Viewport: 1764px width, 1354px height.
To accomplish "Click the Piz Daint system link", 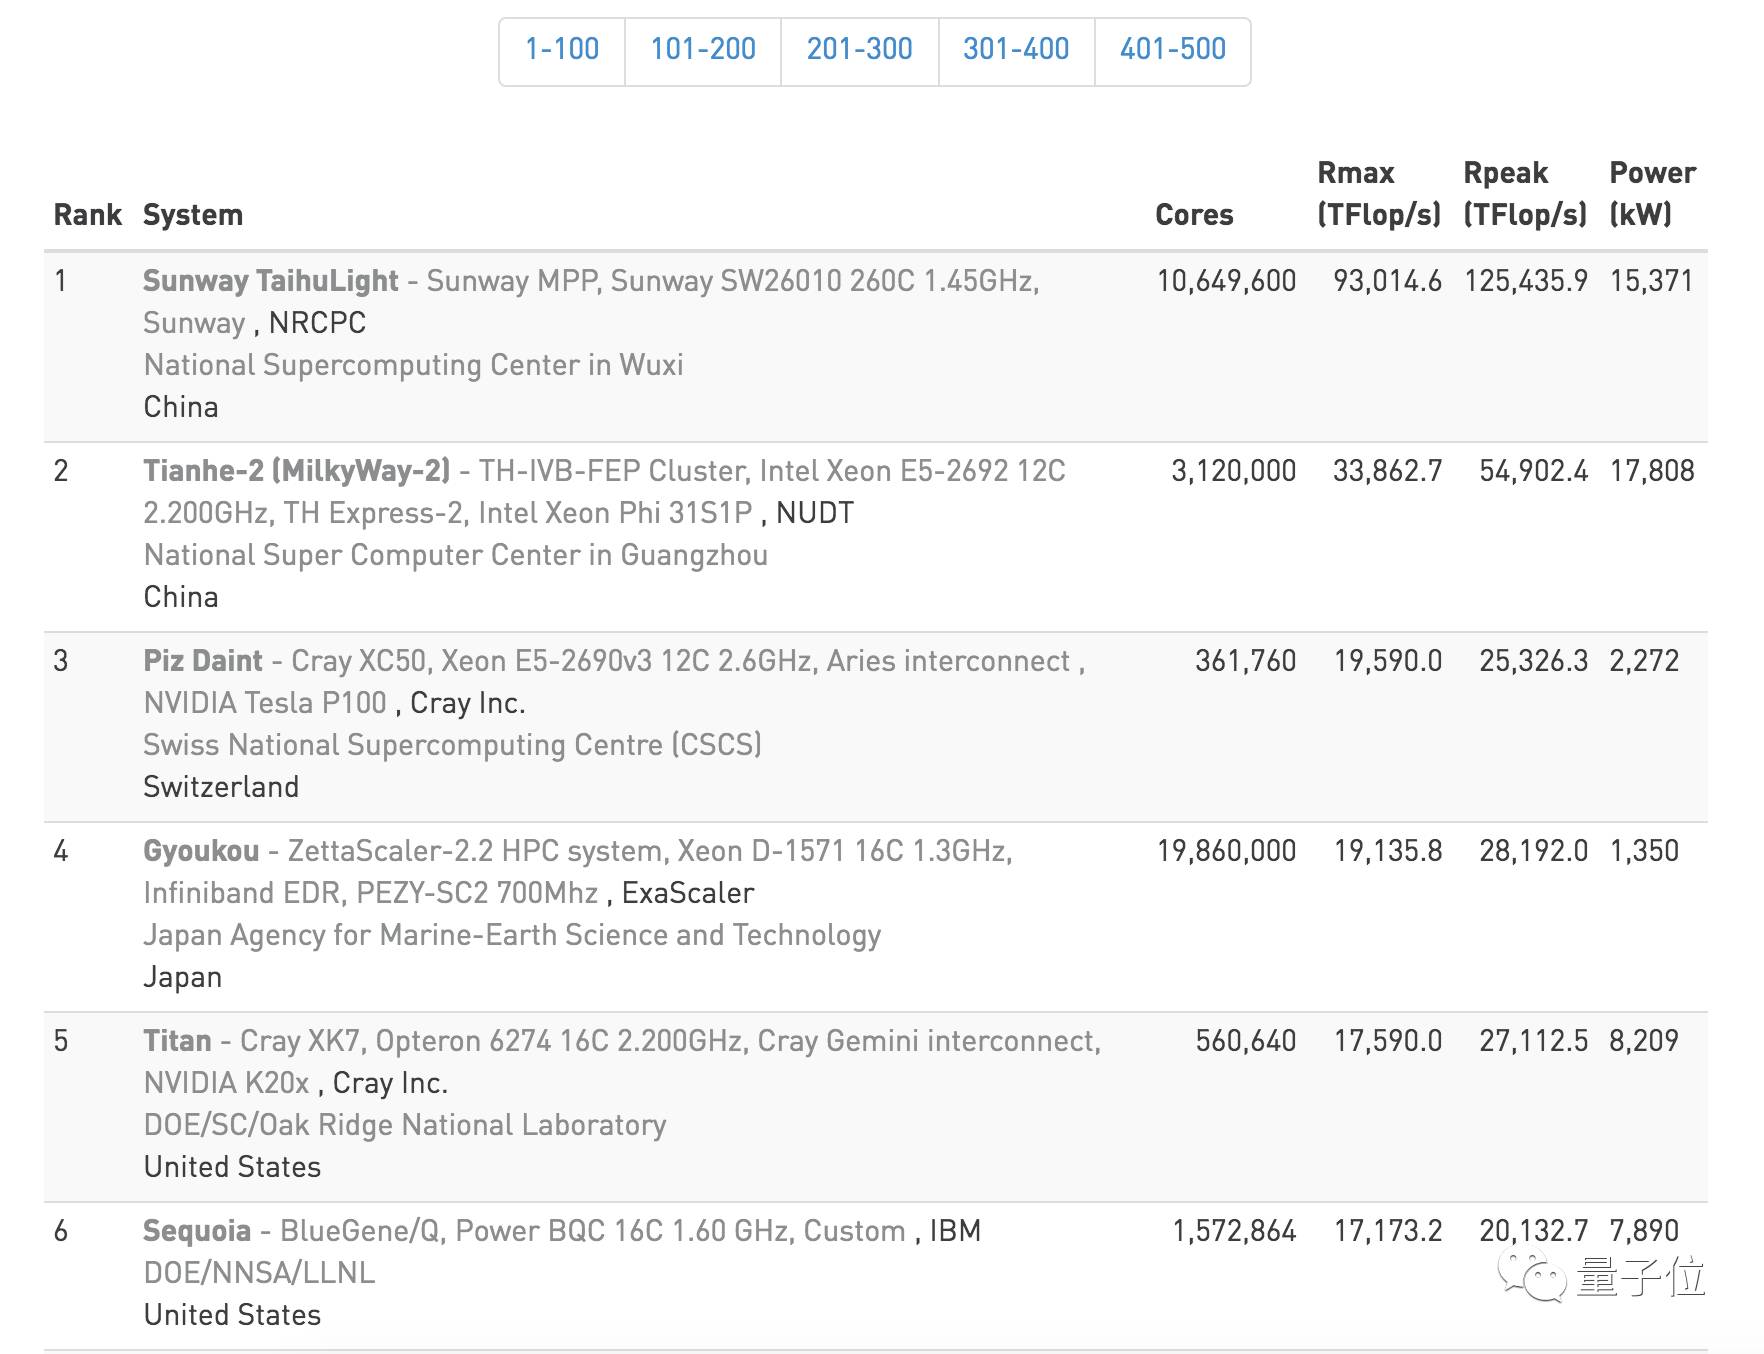I will click(203, 661).
